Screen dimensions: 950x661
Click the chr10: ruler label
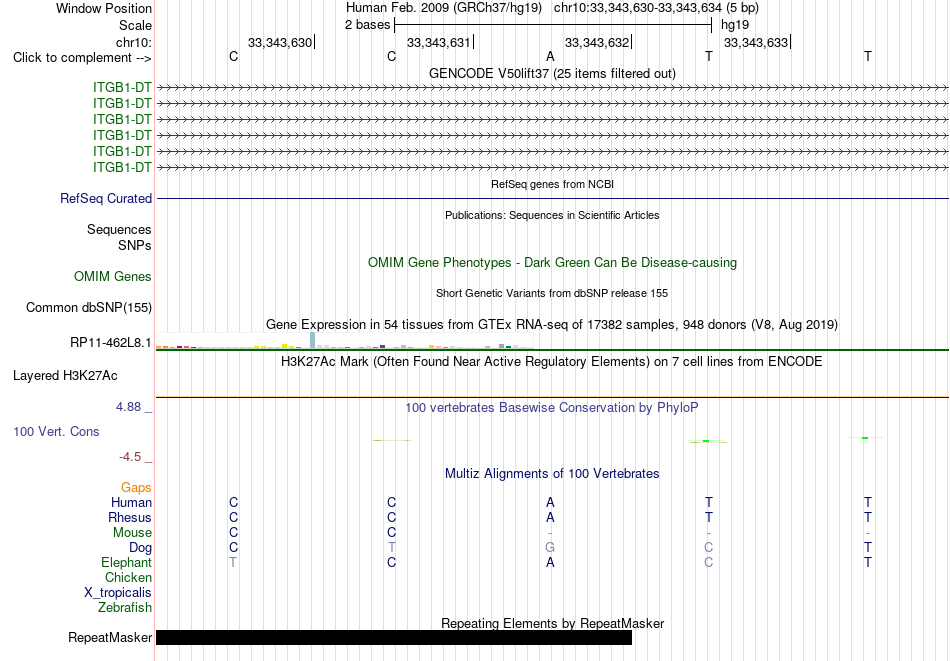[x=134, y=42]
